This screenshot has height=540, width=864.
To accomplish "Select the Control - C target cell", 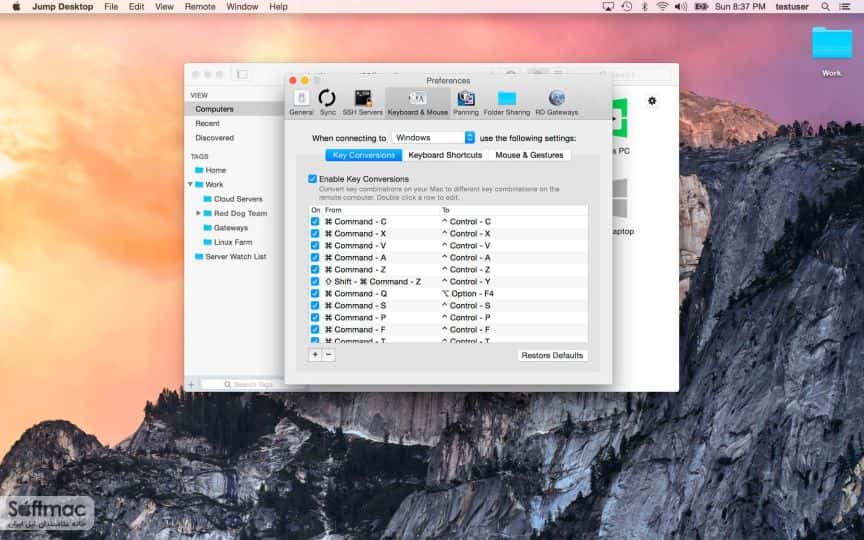I will pyautogui.click(x=466, y=222).
